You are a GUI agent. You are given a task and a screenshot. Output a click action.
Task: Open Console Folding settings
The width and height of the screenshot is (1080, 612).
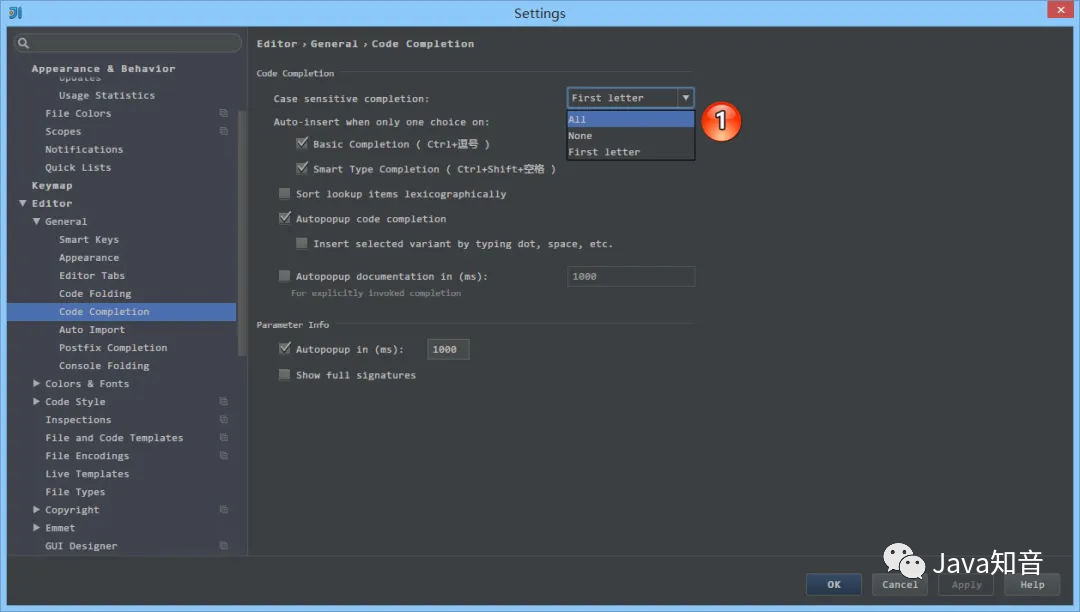(x=104, y=366)
